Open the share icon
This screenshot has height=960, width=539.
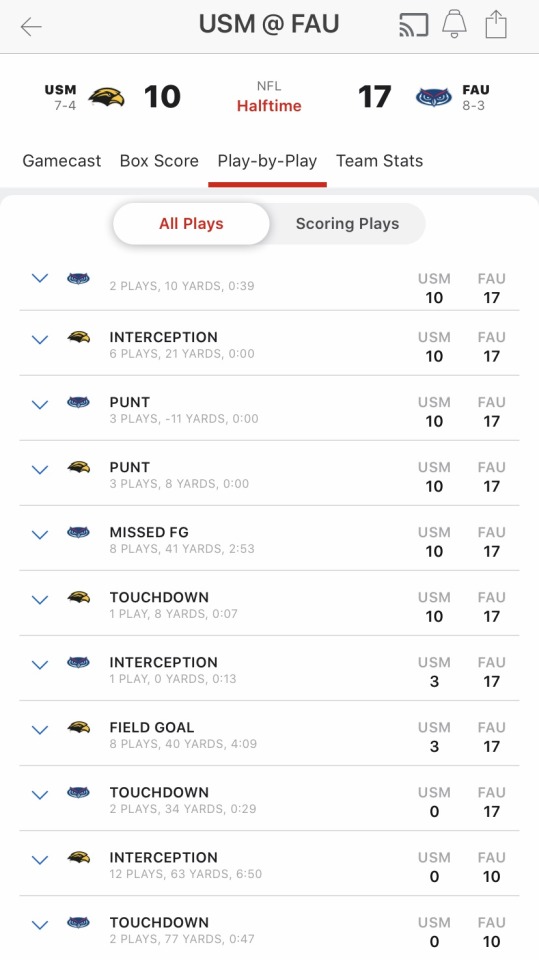(496, 25)
